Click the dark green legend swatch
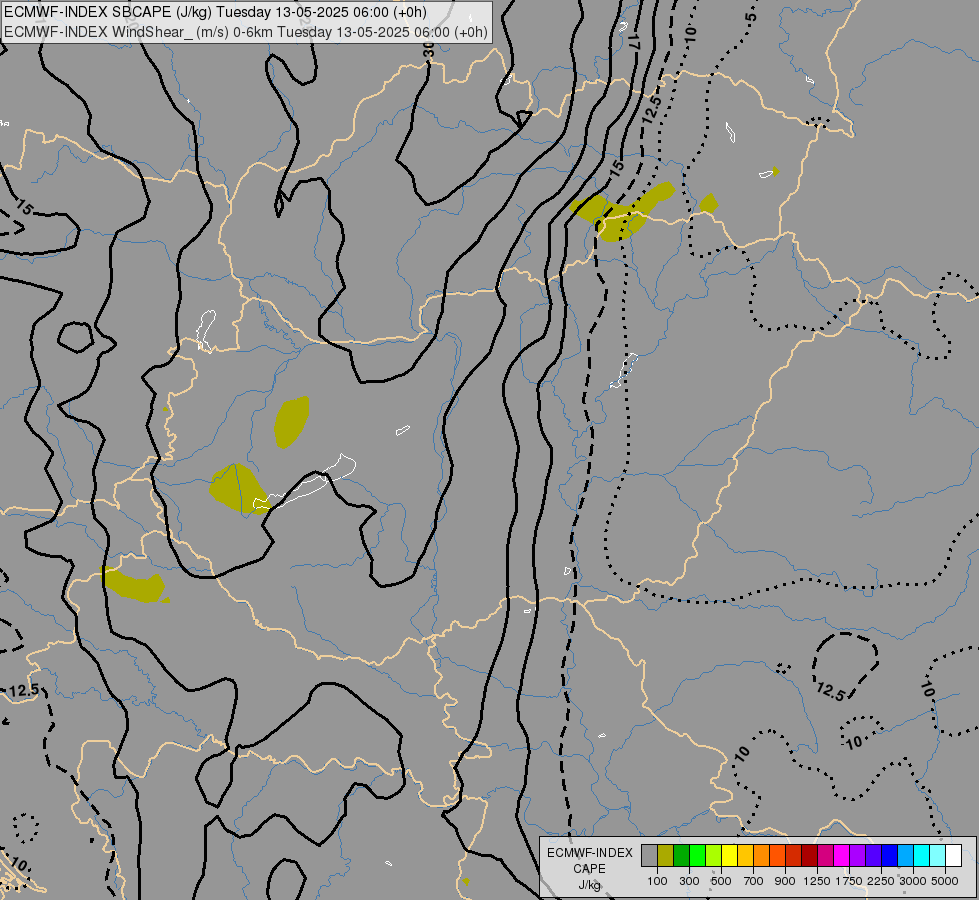This screenshot has height=900, width=979. tap(682, 855)
